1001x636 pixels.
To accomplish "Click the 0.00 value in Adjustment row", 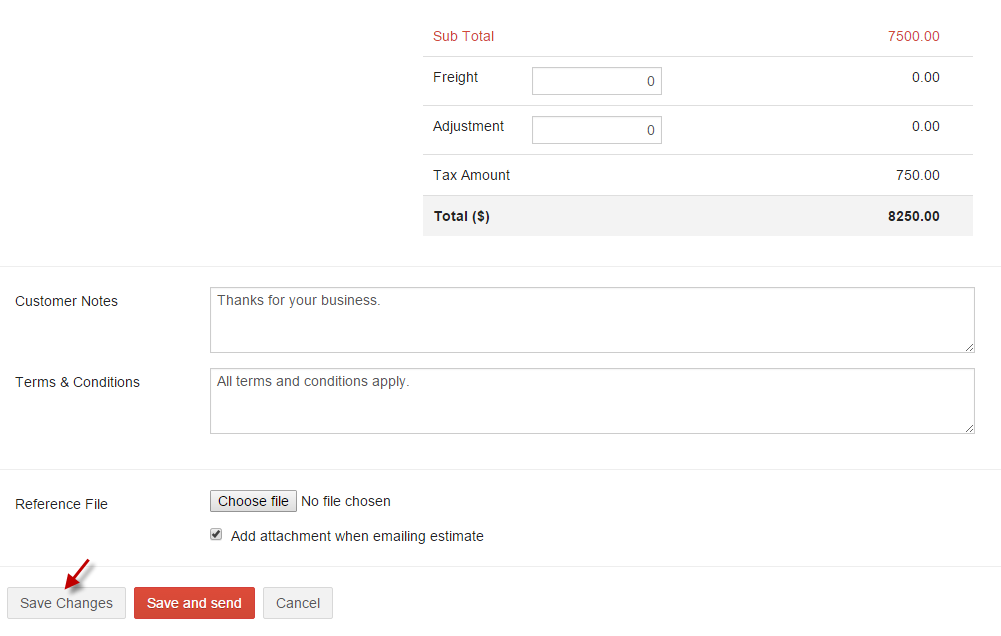I will click(926, 126).
